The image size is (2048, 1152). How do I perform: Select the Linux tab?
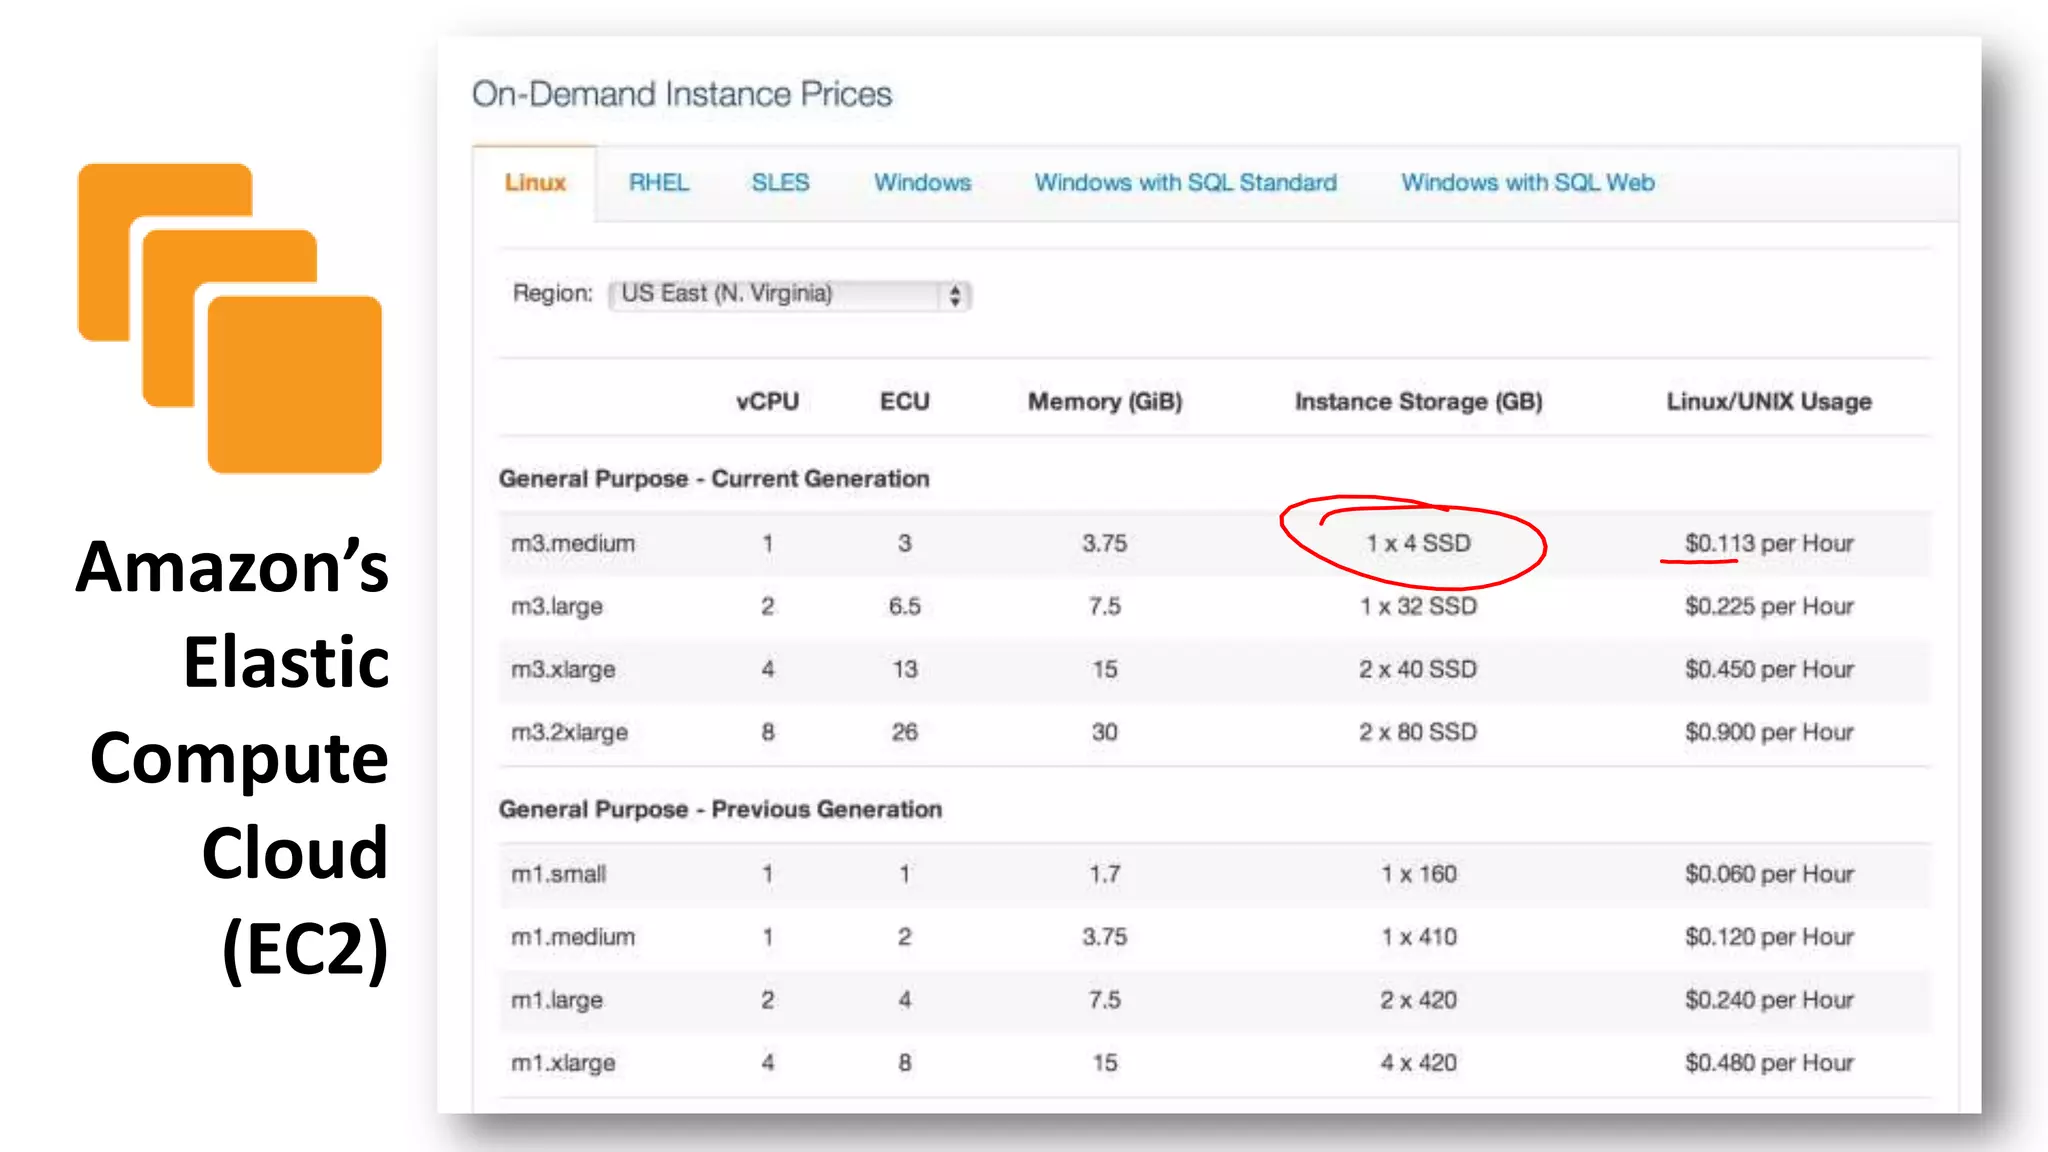tap(535, 183)
